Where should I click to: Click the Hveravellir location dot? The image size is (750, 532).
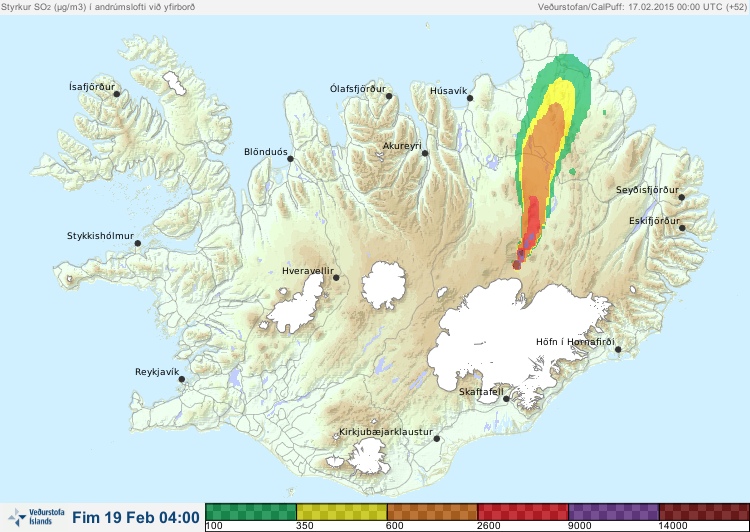coord(336,277)
